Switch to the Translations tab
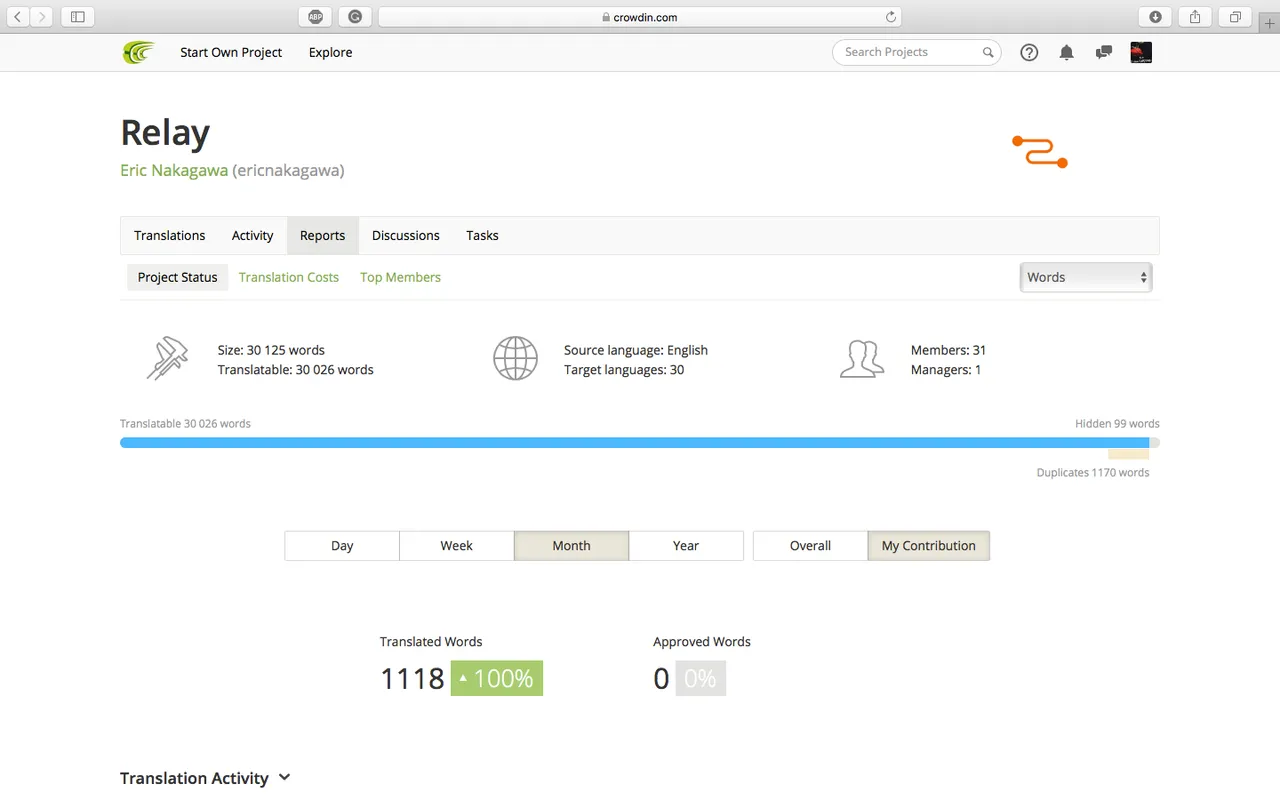 tap(169, 235)
